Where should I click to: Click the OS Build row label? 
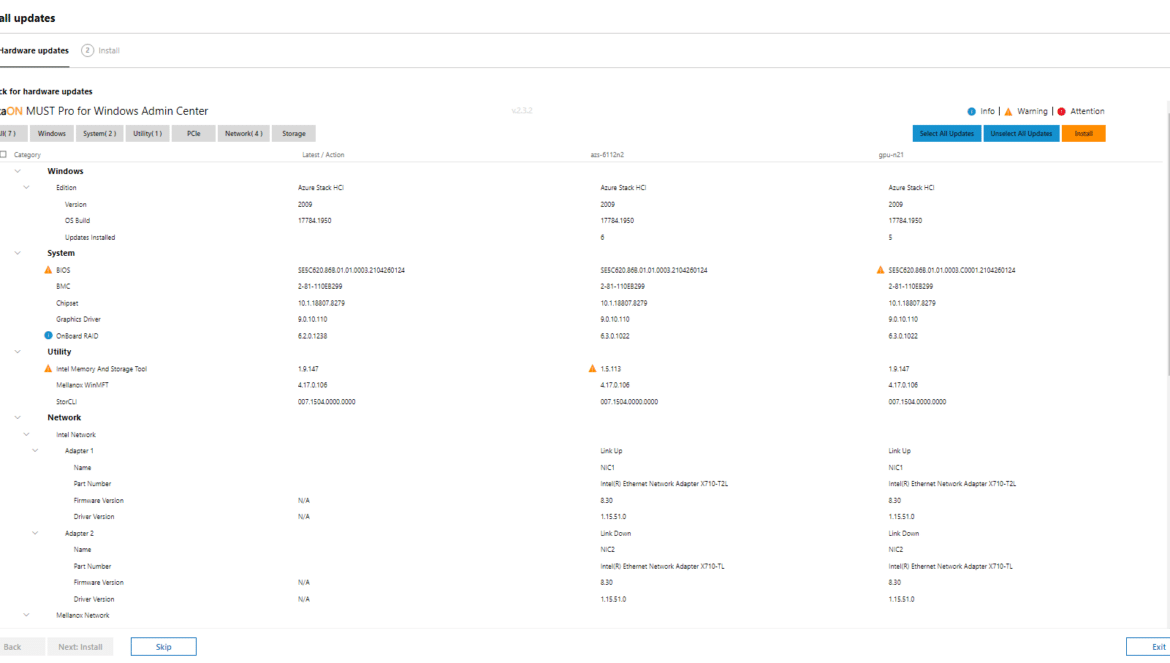[x=77, y=221]
